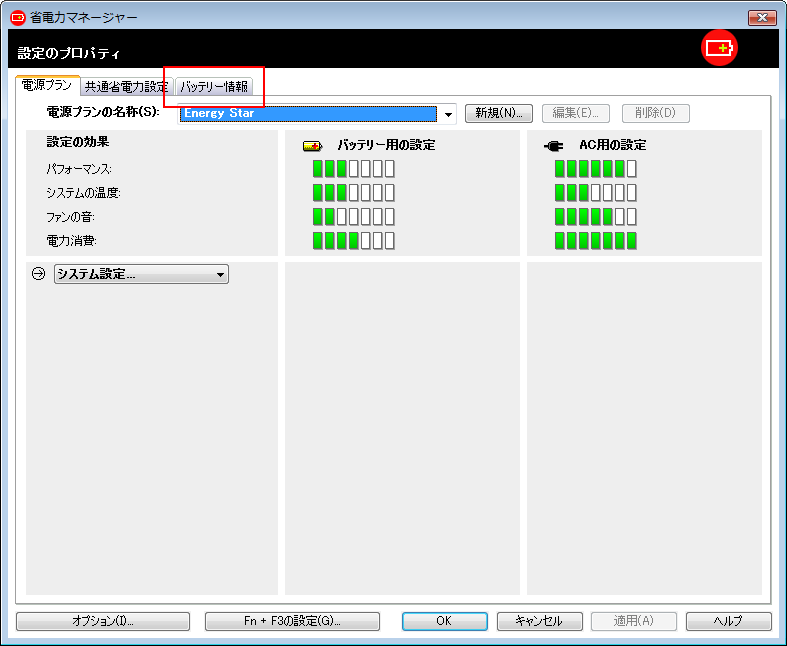Click the 電源プランの名称(S): label
The image size is (787, 646).
pos(103,112)
